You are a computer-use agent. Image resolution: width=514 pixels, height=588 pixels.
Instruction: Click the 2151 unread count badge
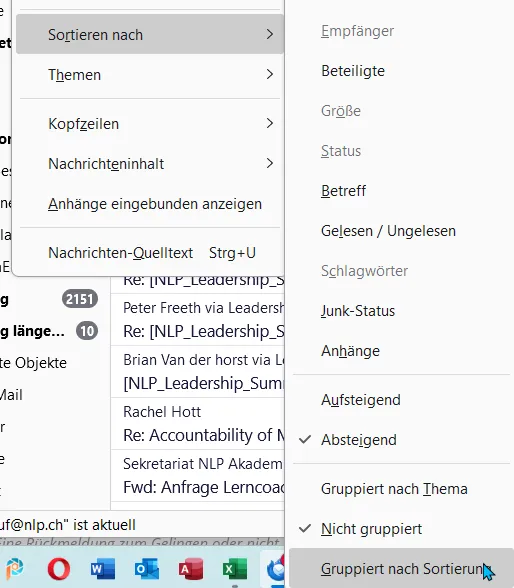point(79,299)
